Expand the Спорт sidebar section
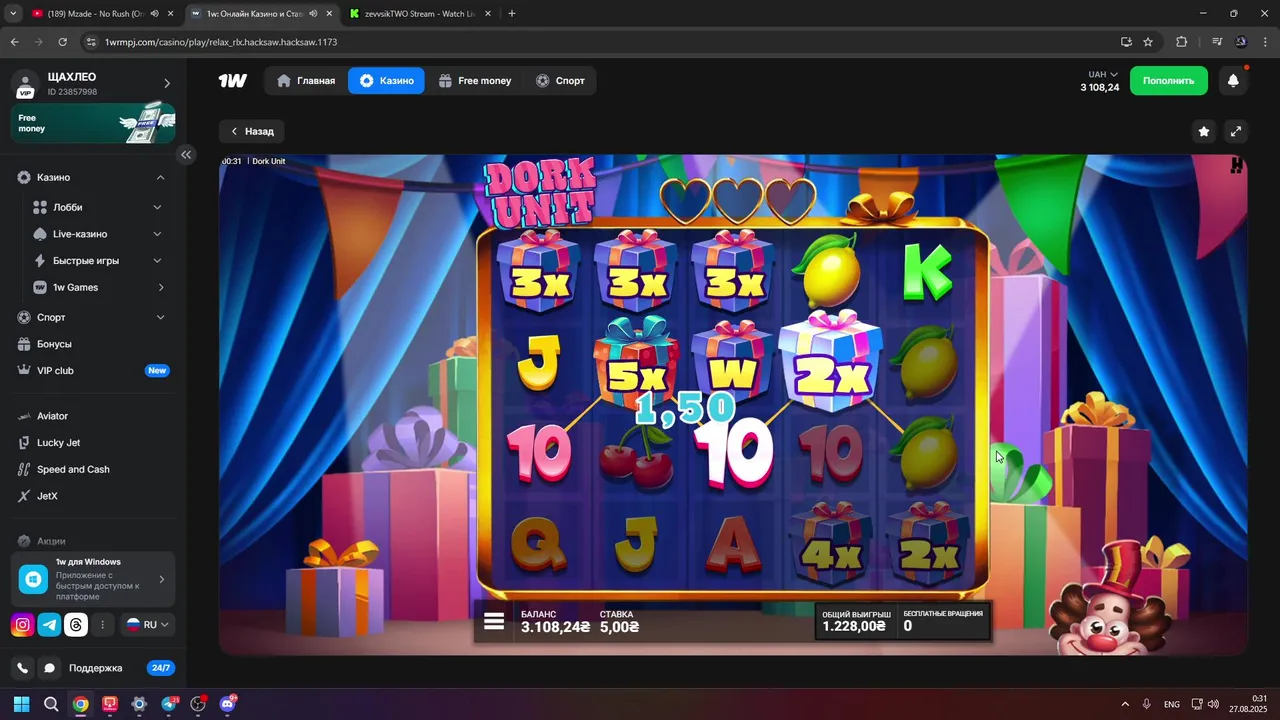 160,317
